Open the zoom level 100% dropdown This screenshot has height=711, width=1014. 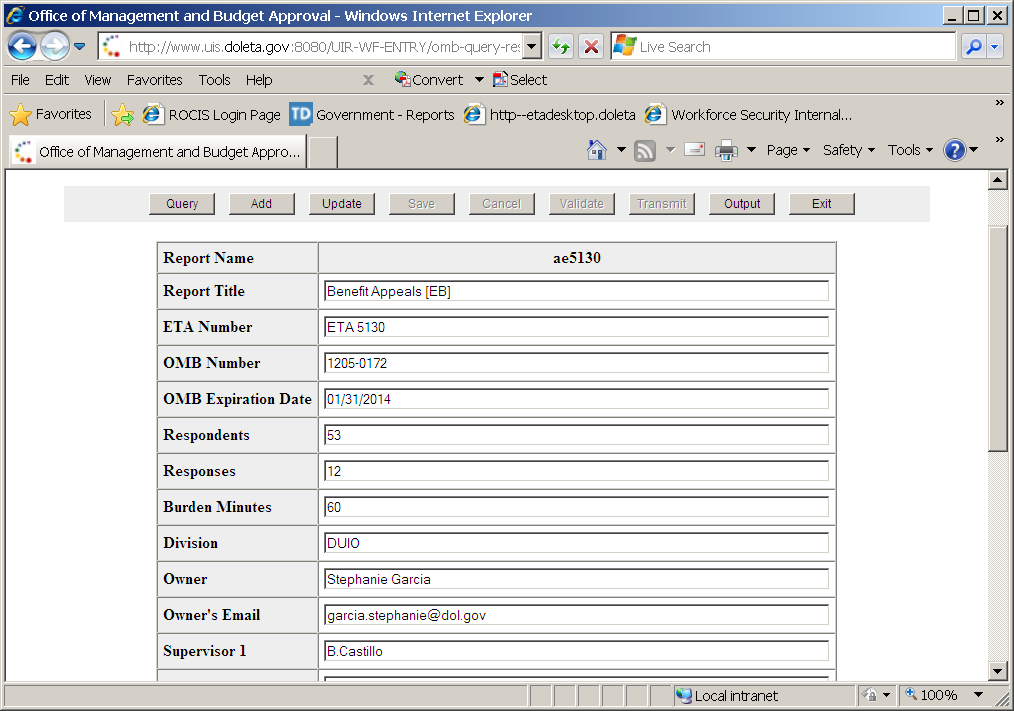[x=977, y=695]
